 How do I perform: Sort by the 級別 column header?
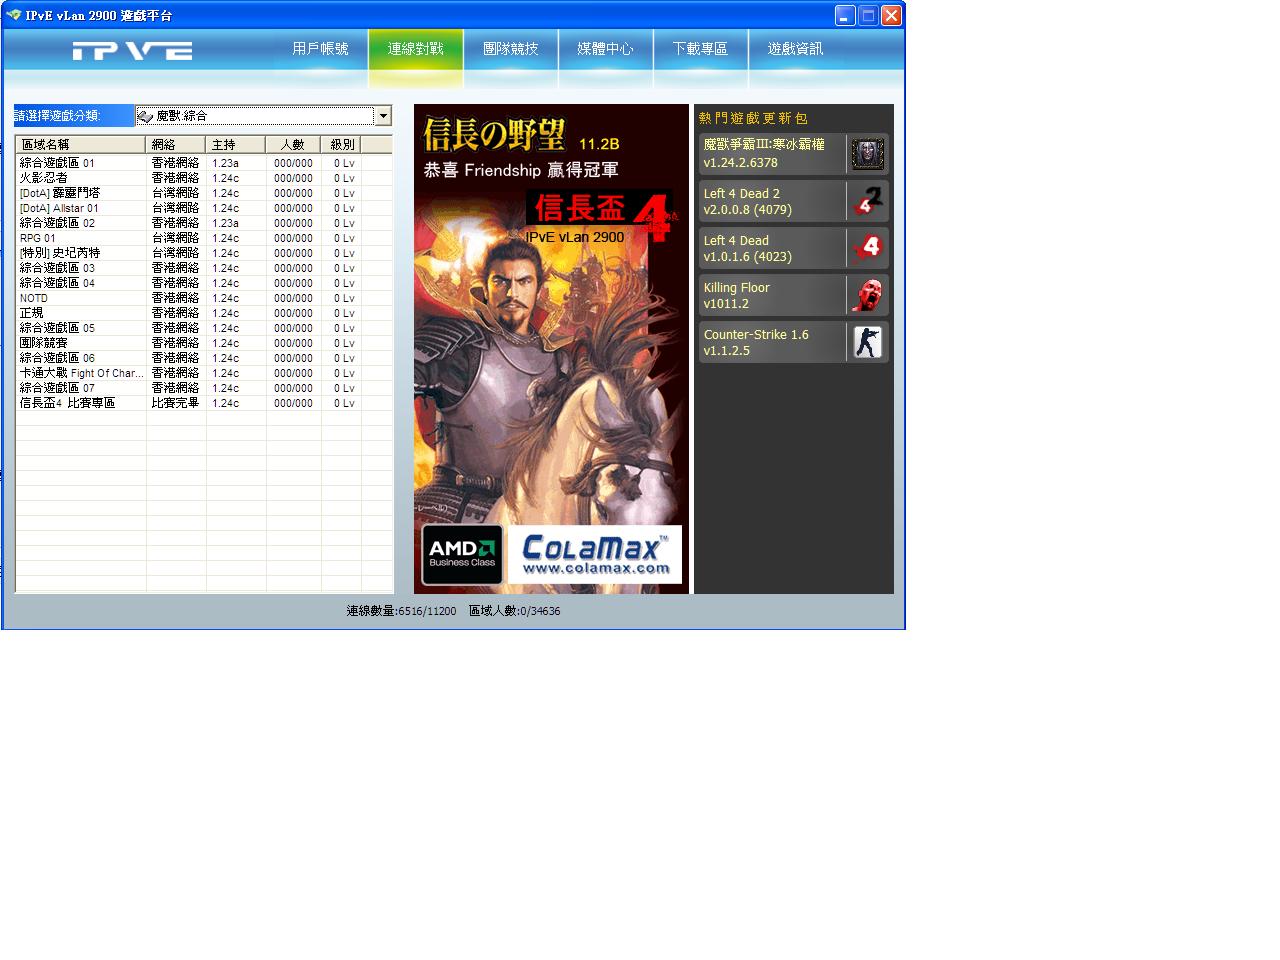(x=341, y=145)
